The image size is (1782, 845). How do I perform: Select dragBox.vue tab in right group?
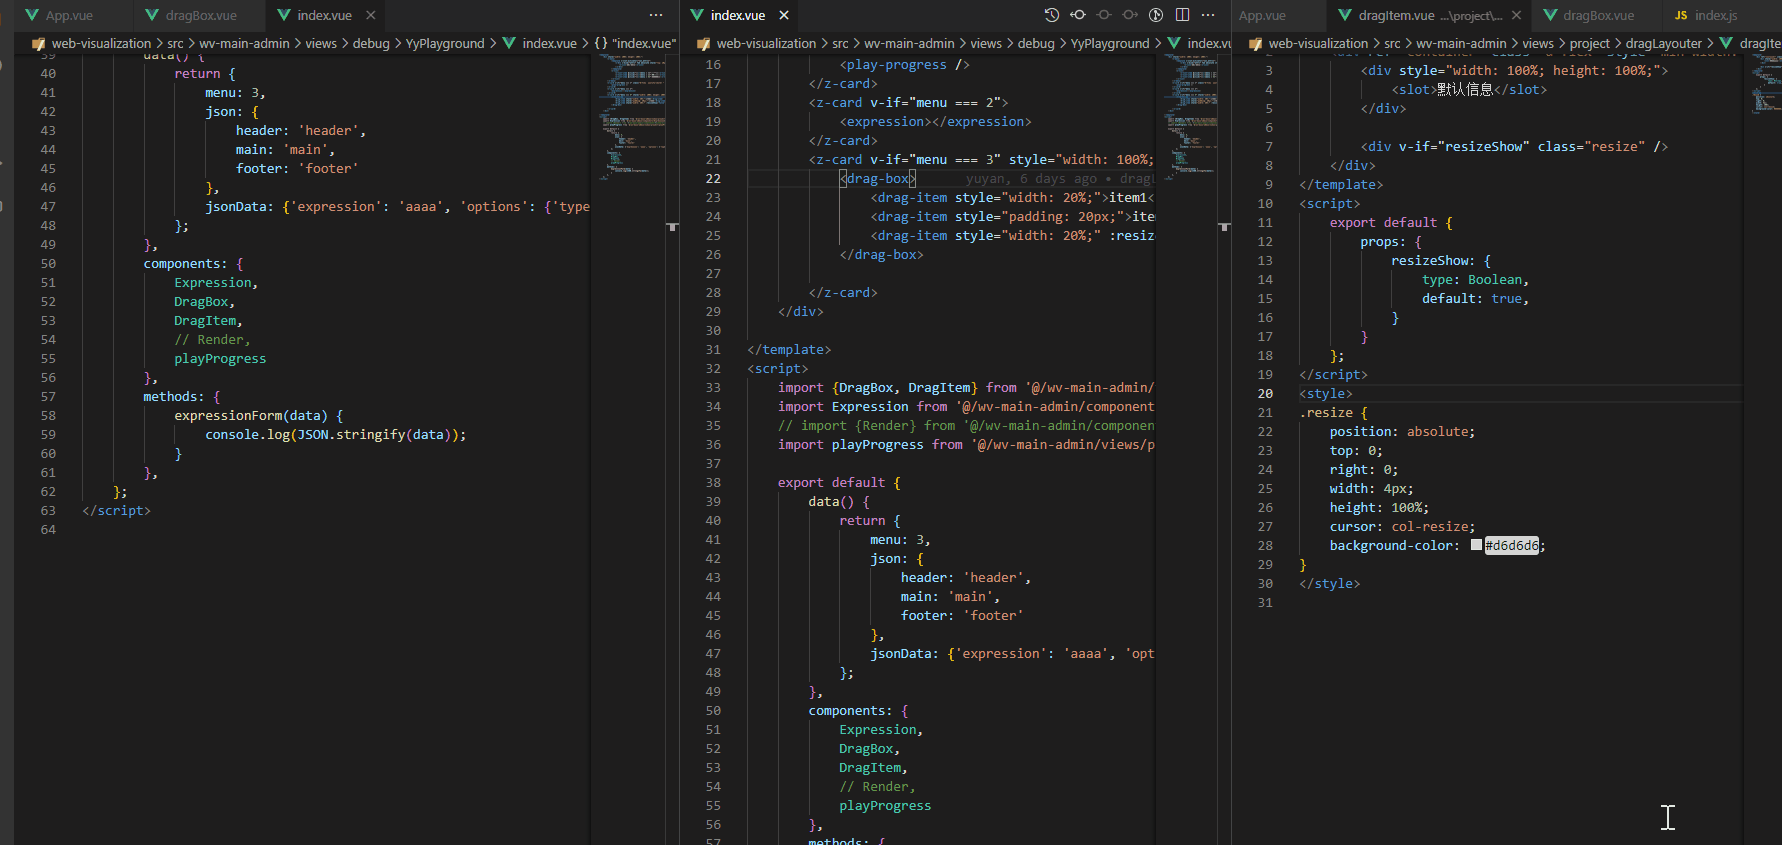[x=1597, y=15]
